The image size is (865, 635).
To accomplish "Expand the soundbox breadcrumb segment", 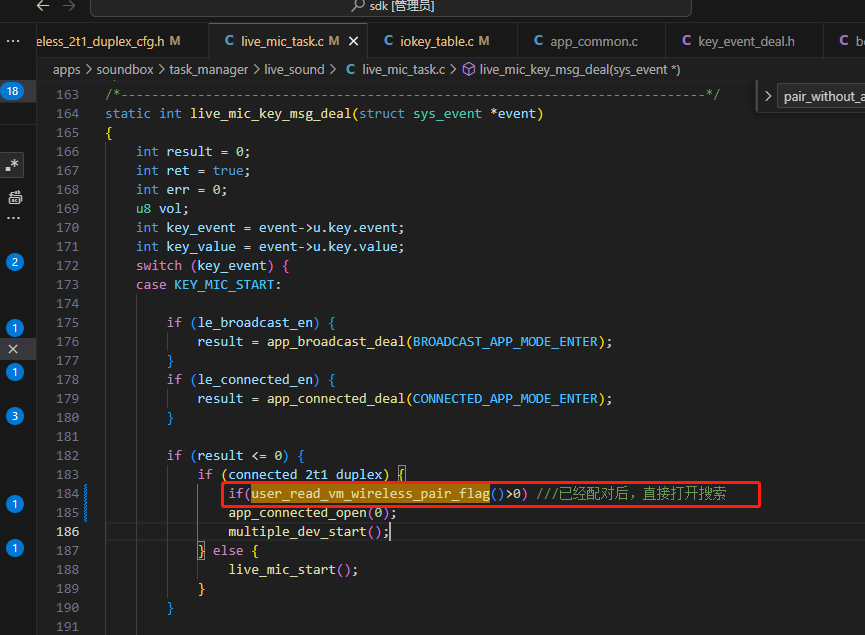I will pyautogui.click(x=125, y=70).
